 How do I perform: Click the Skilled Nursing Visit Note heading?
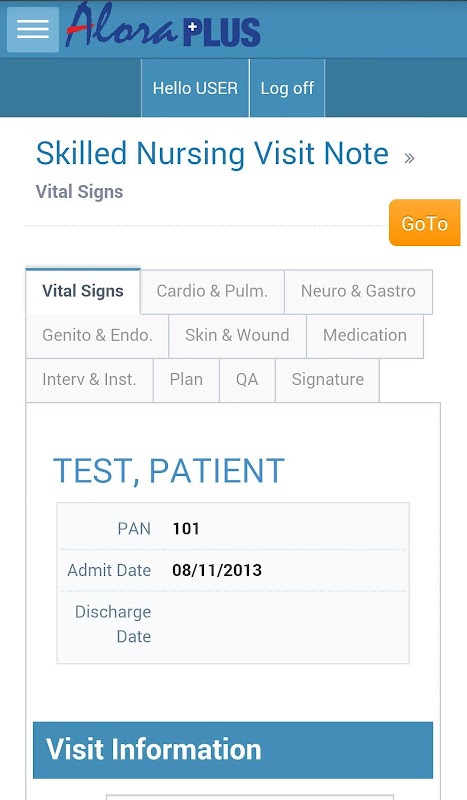pos(212,153)
